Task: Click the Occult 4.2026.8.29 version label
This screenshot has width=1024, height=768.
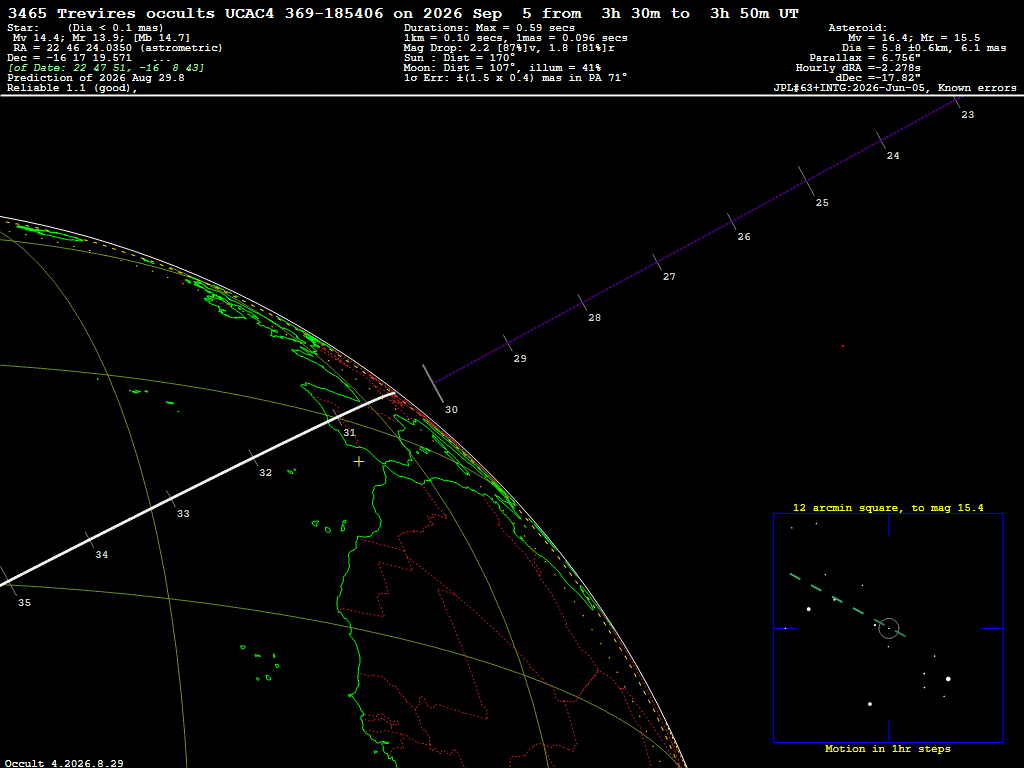Action: 64,763
